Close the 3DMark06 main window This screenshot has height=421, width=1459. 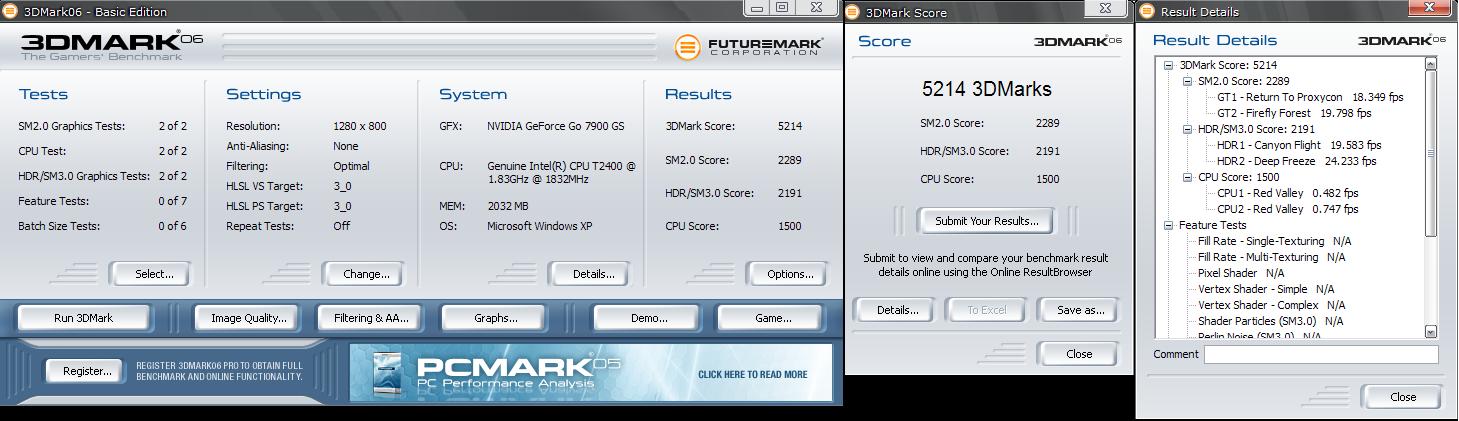point(817,7)
